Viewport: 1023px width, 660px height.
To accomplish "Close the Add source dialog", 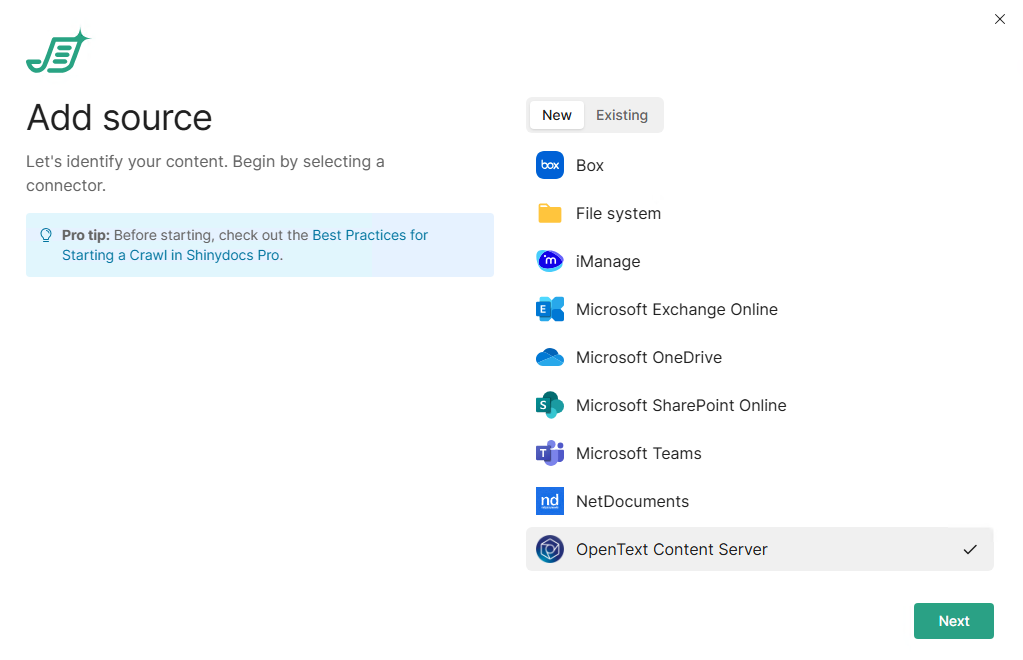I will tap(999, 19).
